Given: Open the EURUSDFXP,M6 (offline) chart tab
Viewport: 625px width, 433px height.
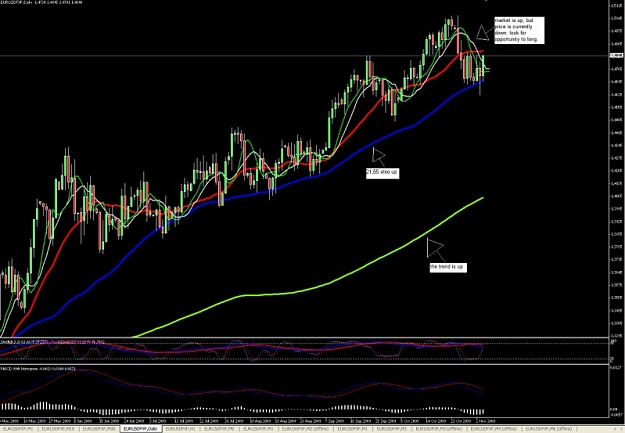Looking at the screenshot, I should [548, 429].
